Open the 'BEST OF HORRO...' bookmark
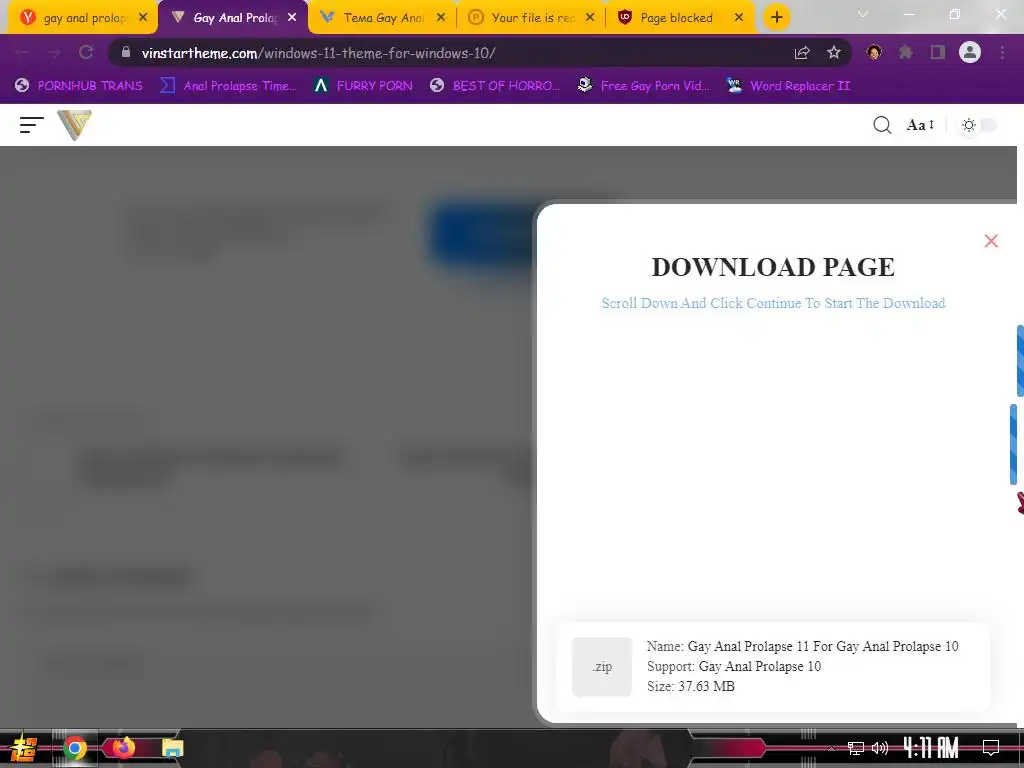 pyautogui.click(x=495, y=86)
